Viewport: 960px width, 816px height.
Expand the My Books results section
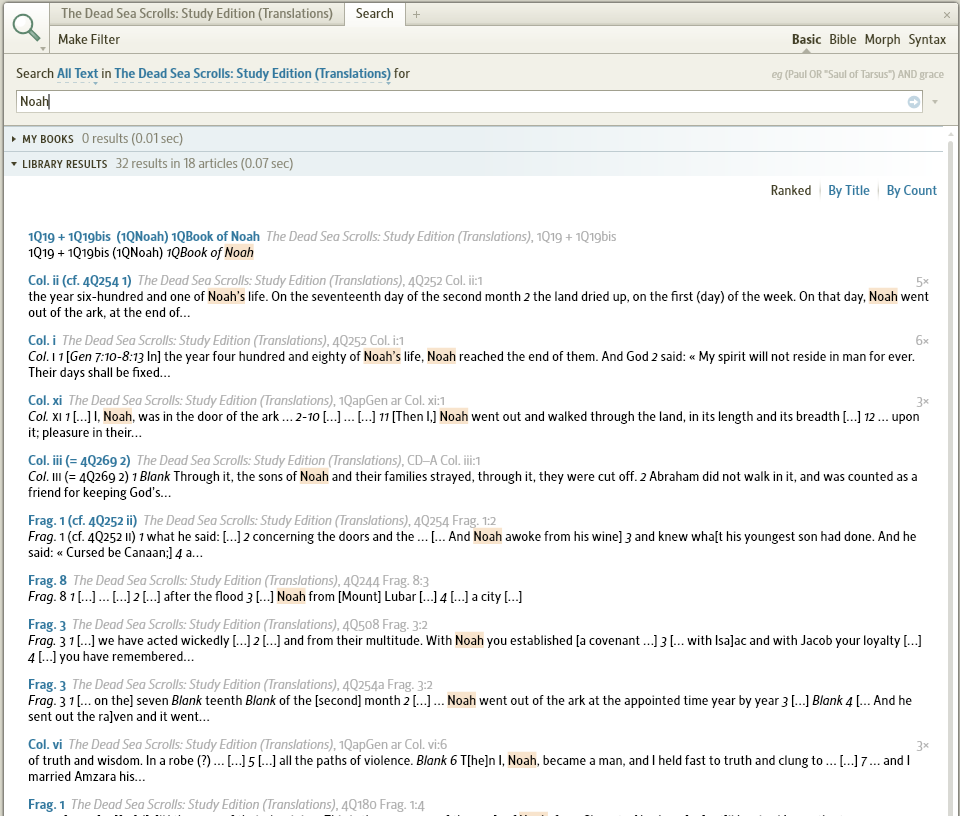click(x=14, y=139)
